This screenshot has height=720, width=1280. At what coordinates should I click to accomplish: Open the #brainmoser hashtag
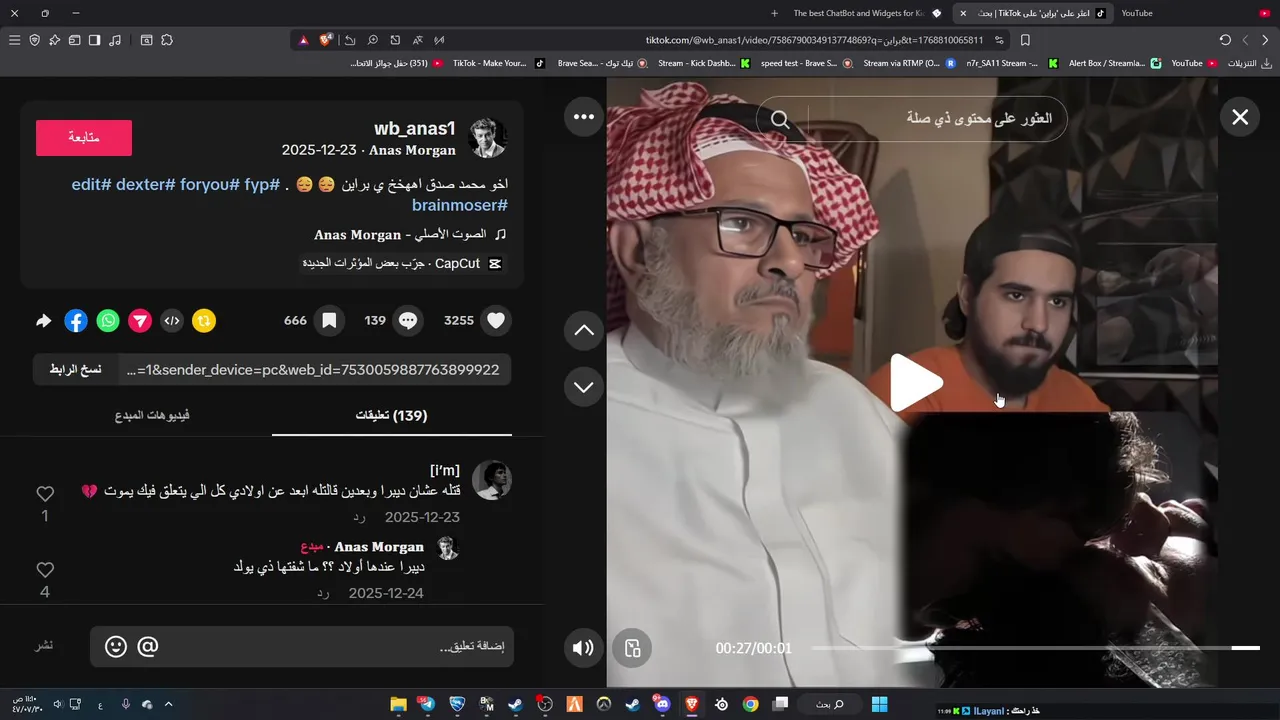coord(460,205)
